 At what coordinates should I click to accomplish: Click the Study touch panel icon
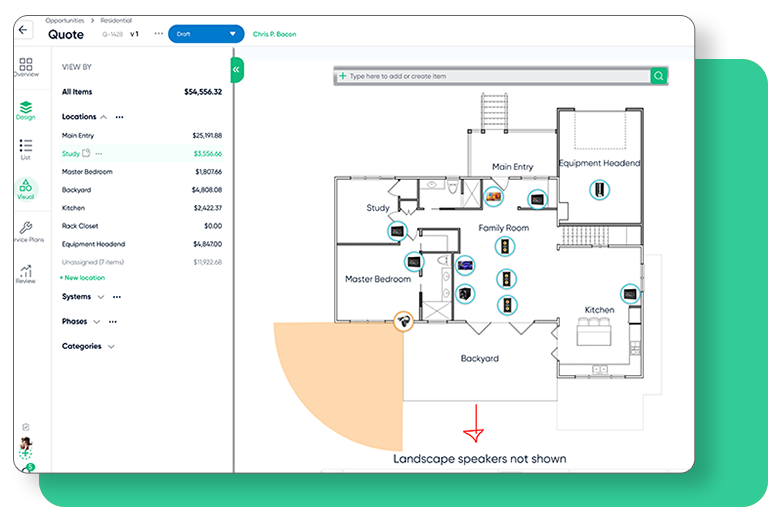tap(397, 231)
